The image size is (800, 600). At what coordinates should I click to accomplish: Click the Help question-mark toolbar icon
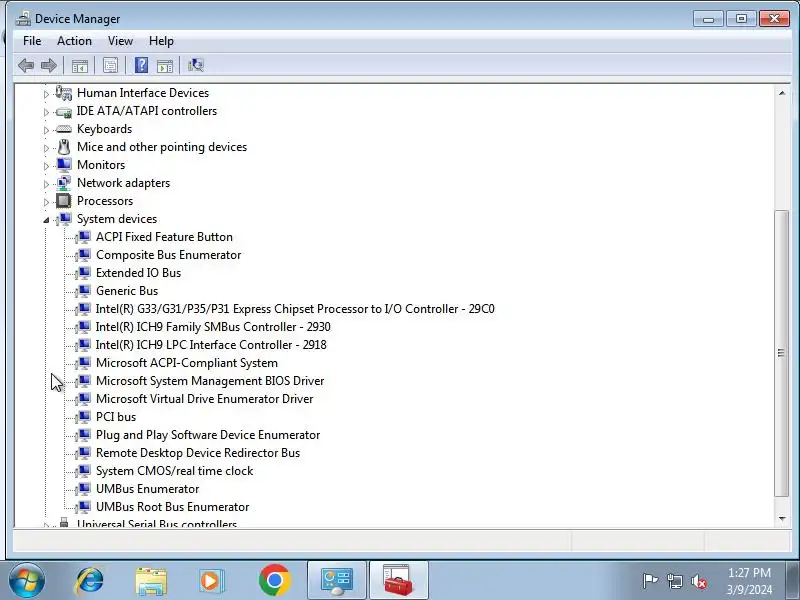click(141, 65)
